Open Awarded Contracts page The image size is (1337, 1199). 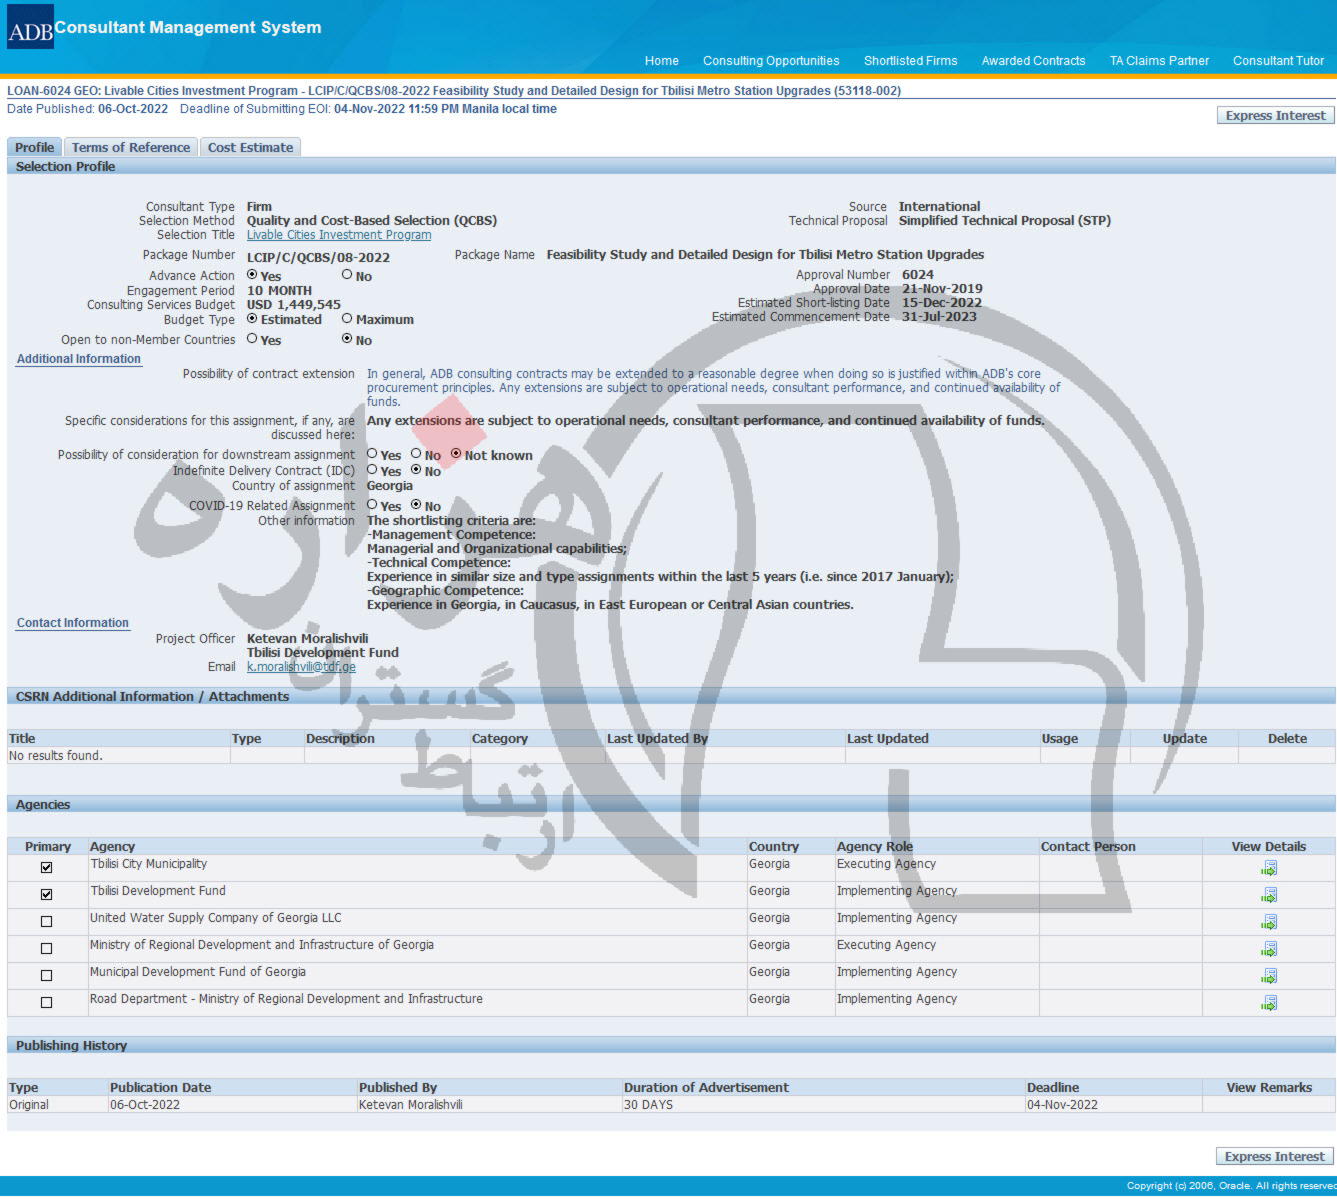click(1033, 61)
